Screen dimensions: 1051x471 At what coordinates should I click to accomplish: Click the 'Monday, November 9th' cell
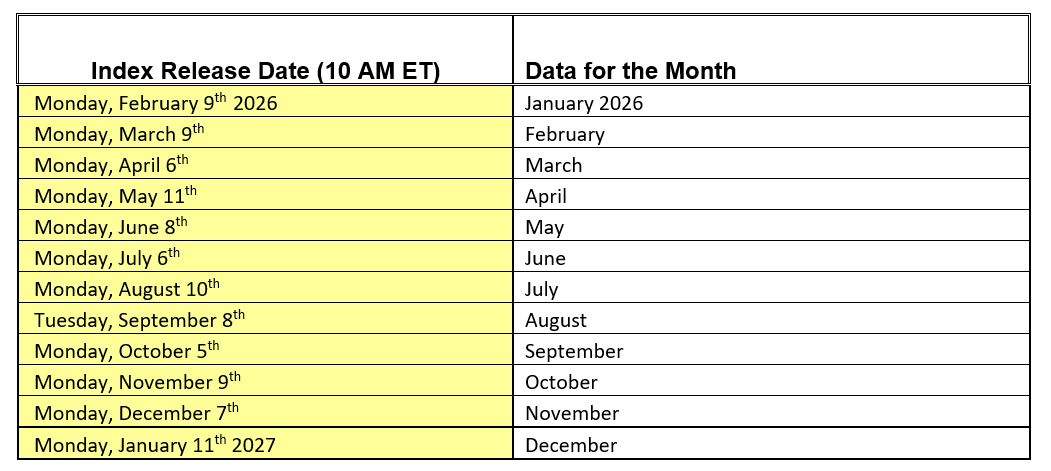click(137, 382)
